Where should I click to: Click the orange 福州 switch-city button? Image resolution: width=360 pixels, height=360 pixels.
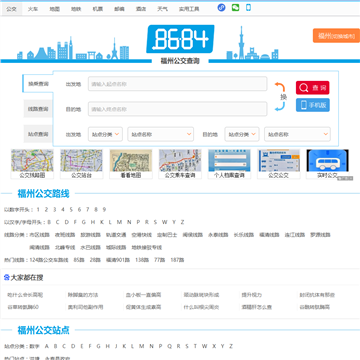click(x=336, y=36)
